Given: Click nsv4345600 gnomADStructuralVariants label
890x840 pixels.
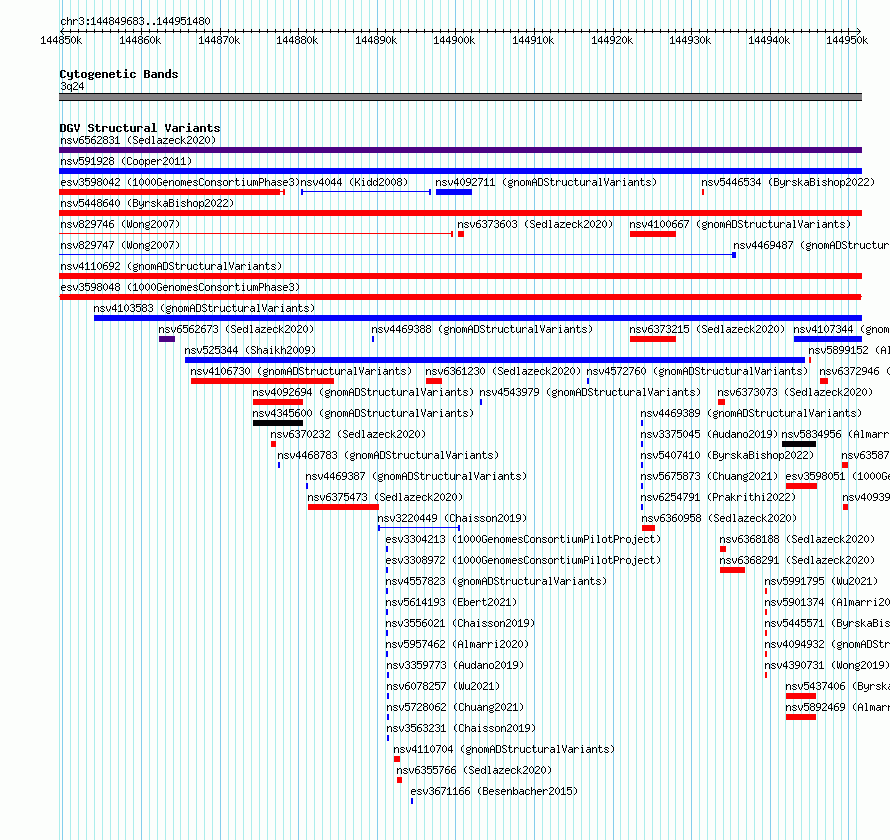Looking at the screenshot, I should [363, 413].
